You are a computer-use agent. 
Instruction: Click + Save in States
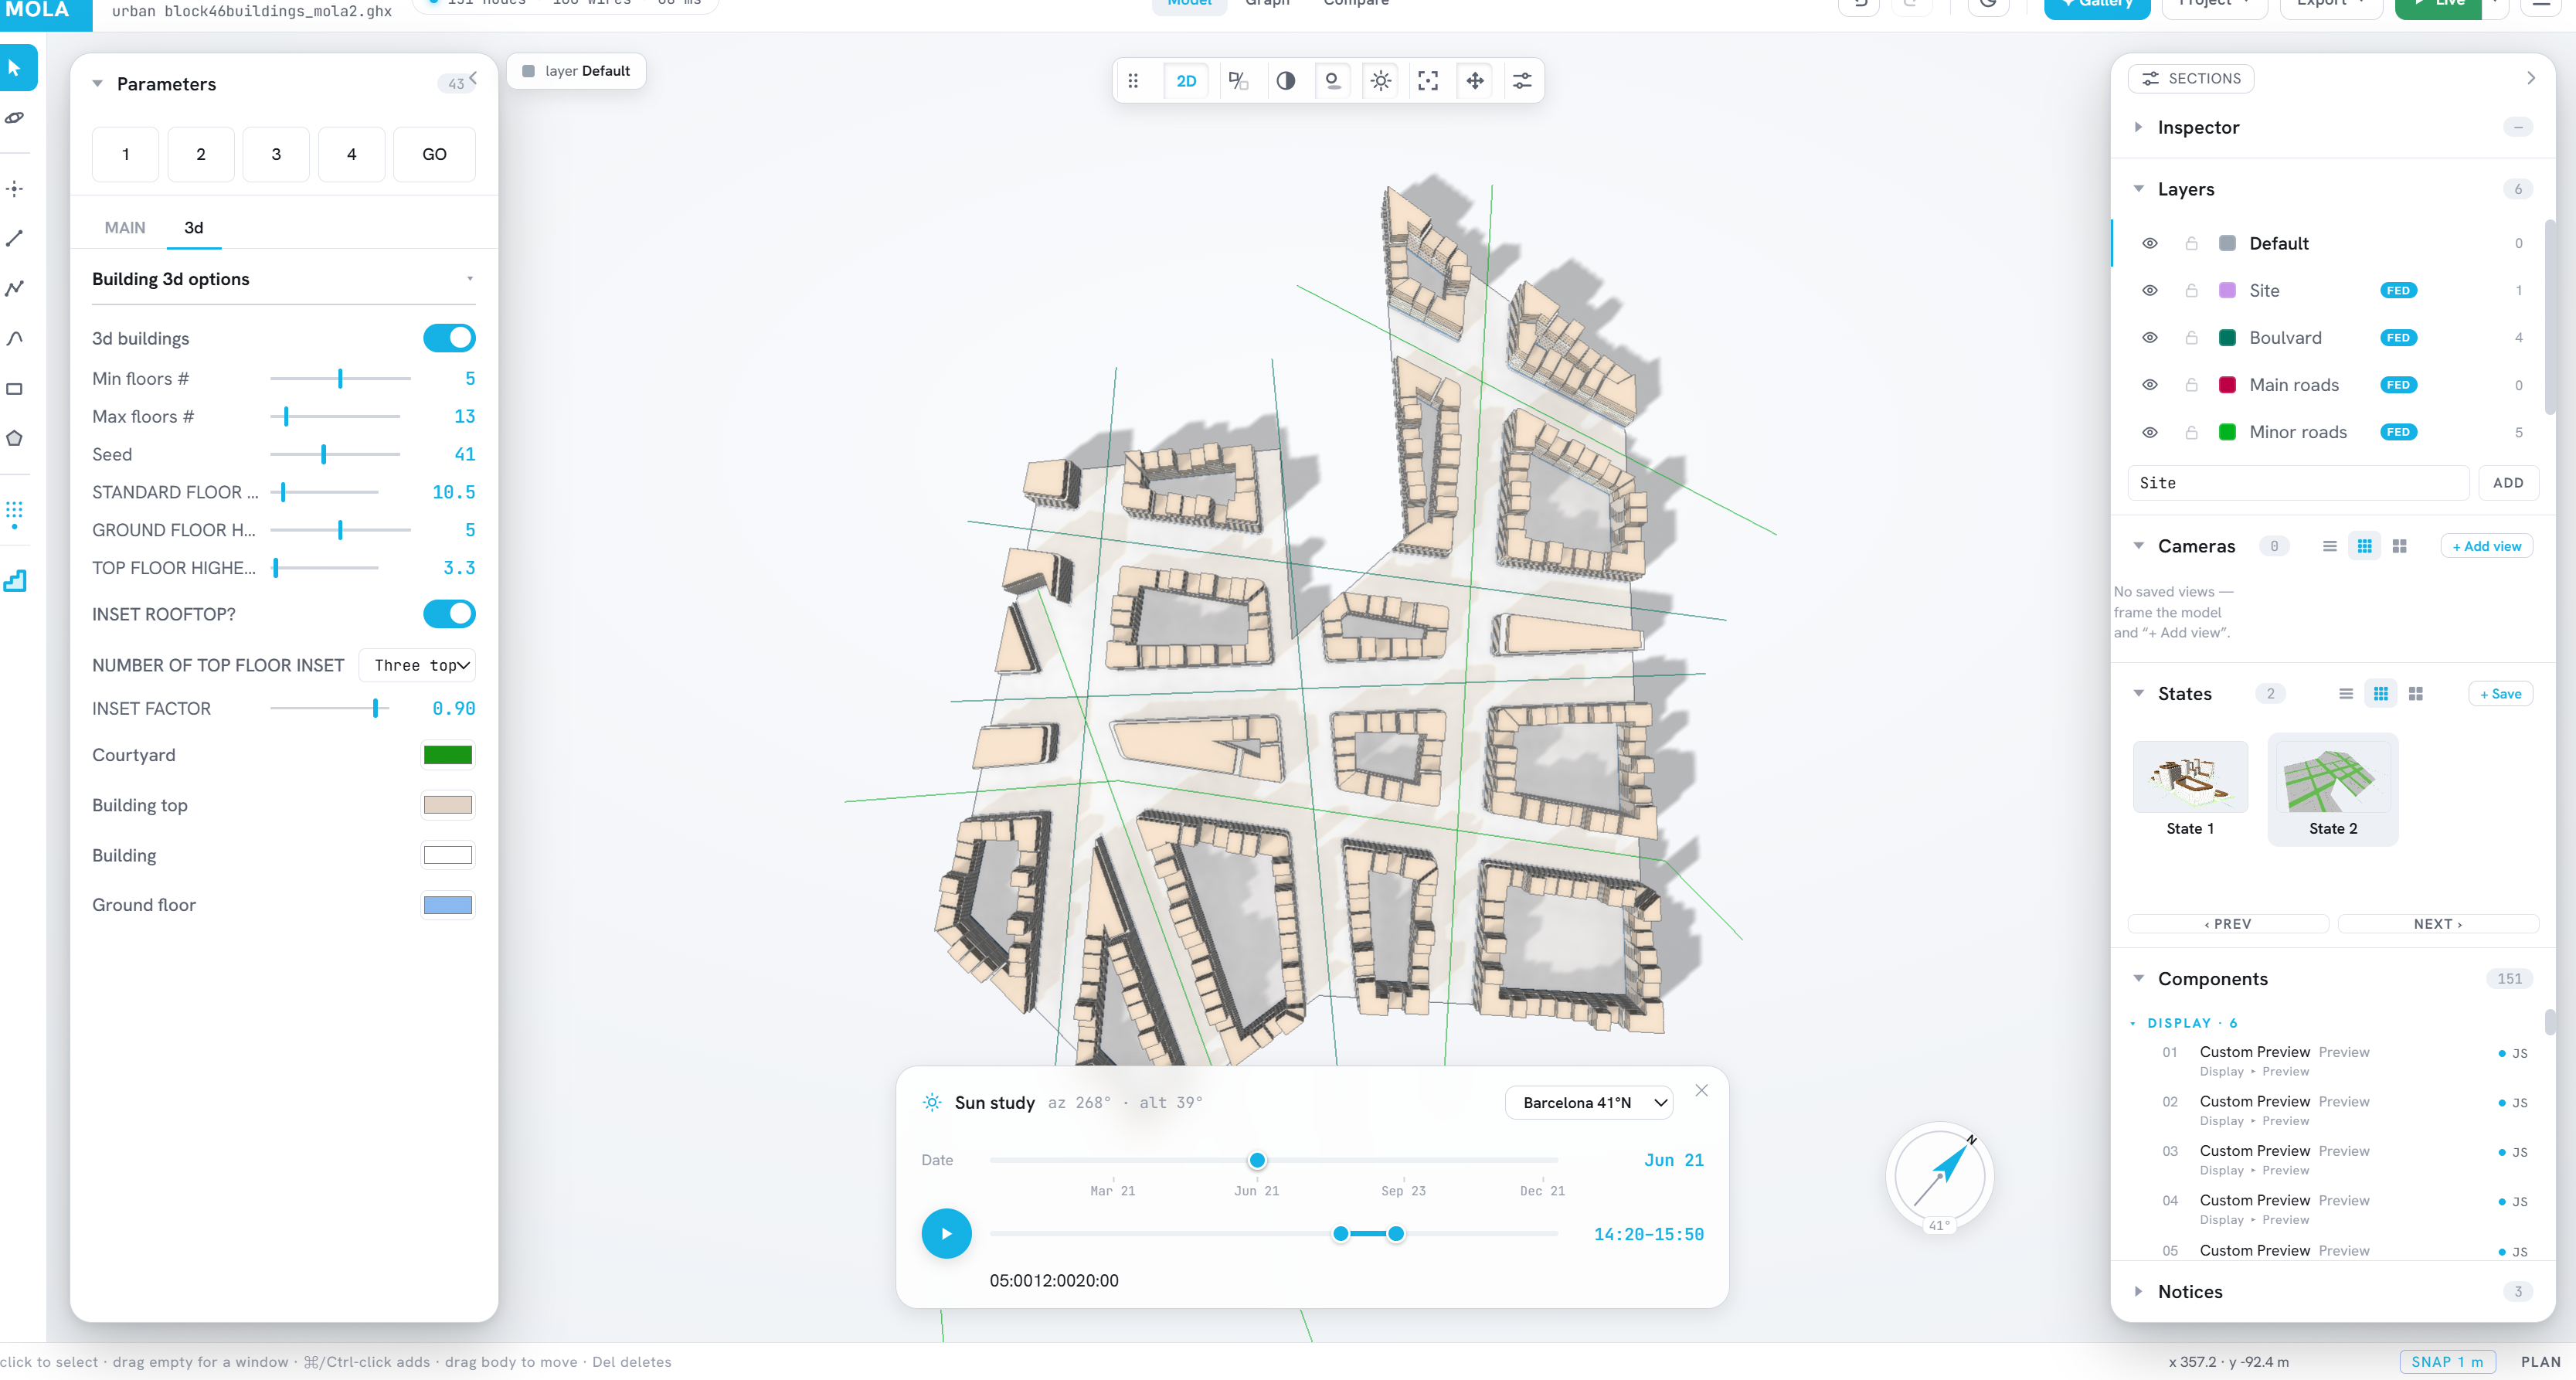2501,694
